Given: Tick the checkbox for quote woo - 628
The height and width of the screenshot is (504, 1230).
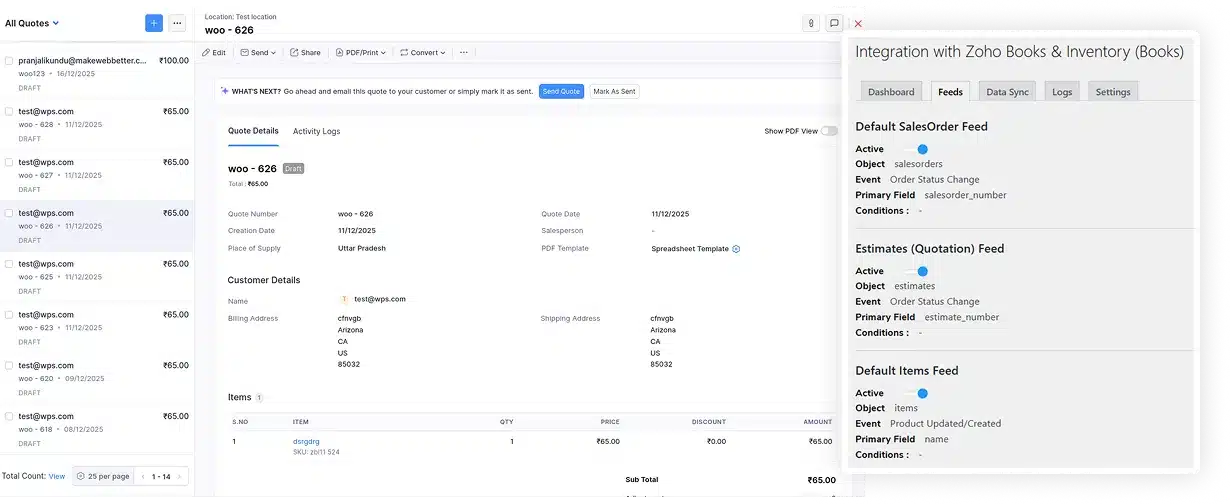Looking at the screenshot, I should [x=9, y=111].
